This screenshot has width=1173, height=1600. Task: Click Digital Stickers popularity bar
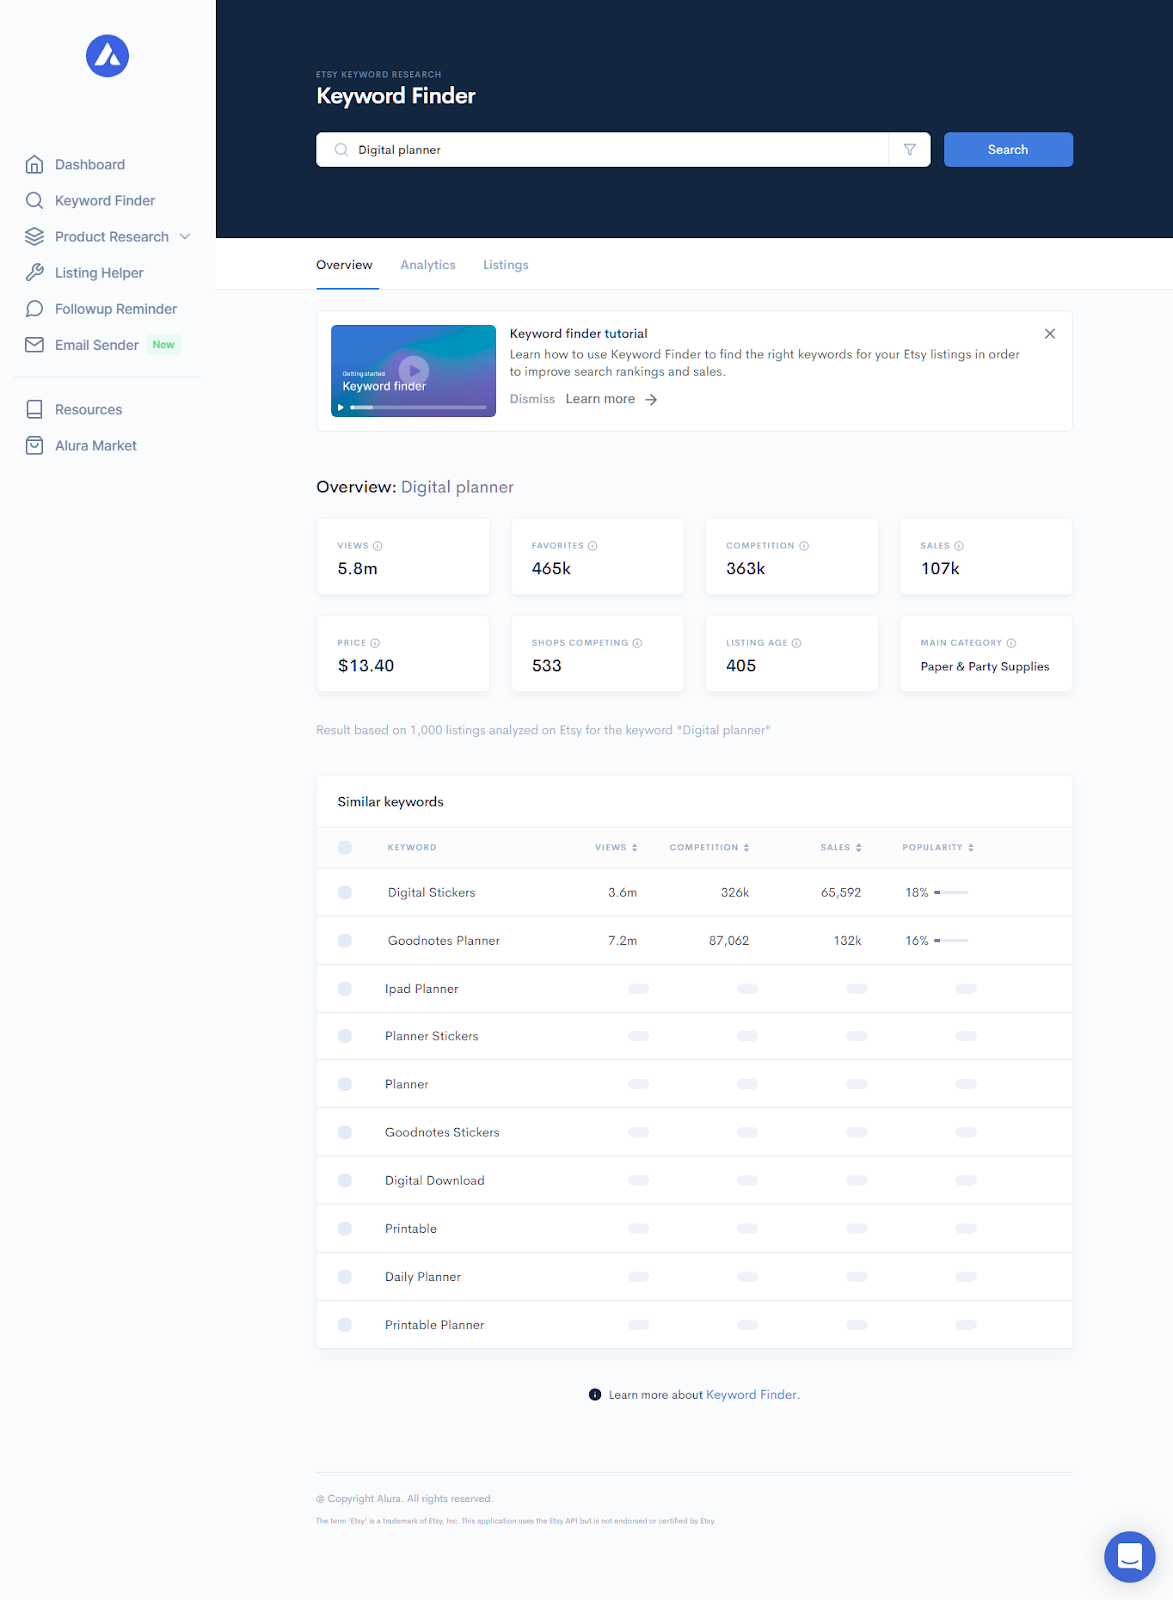click(x=951, y=892)
